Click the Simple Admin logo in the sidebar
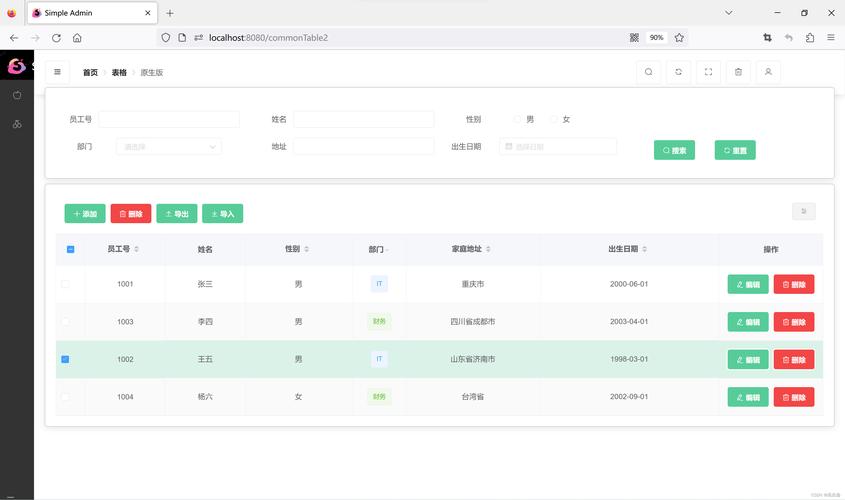The height and width of the screenshot is (500, 845). coord(16,66)
